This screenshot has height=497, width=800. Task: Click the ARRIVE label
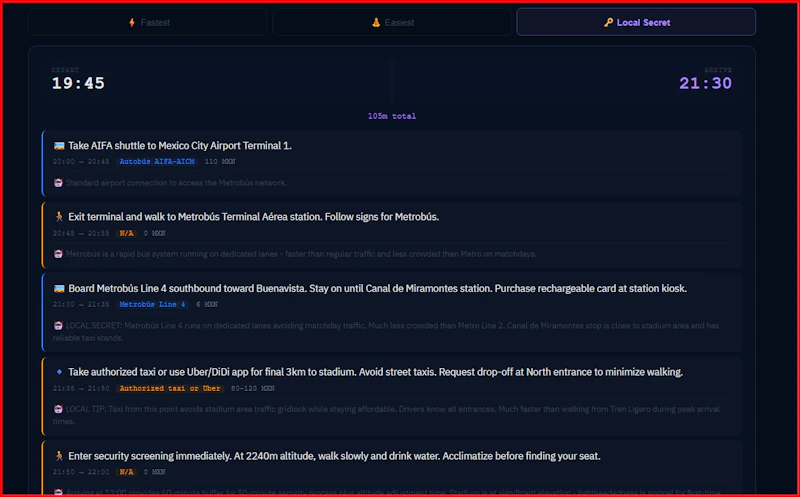click(718, 70)
